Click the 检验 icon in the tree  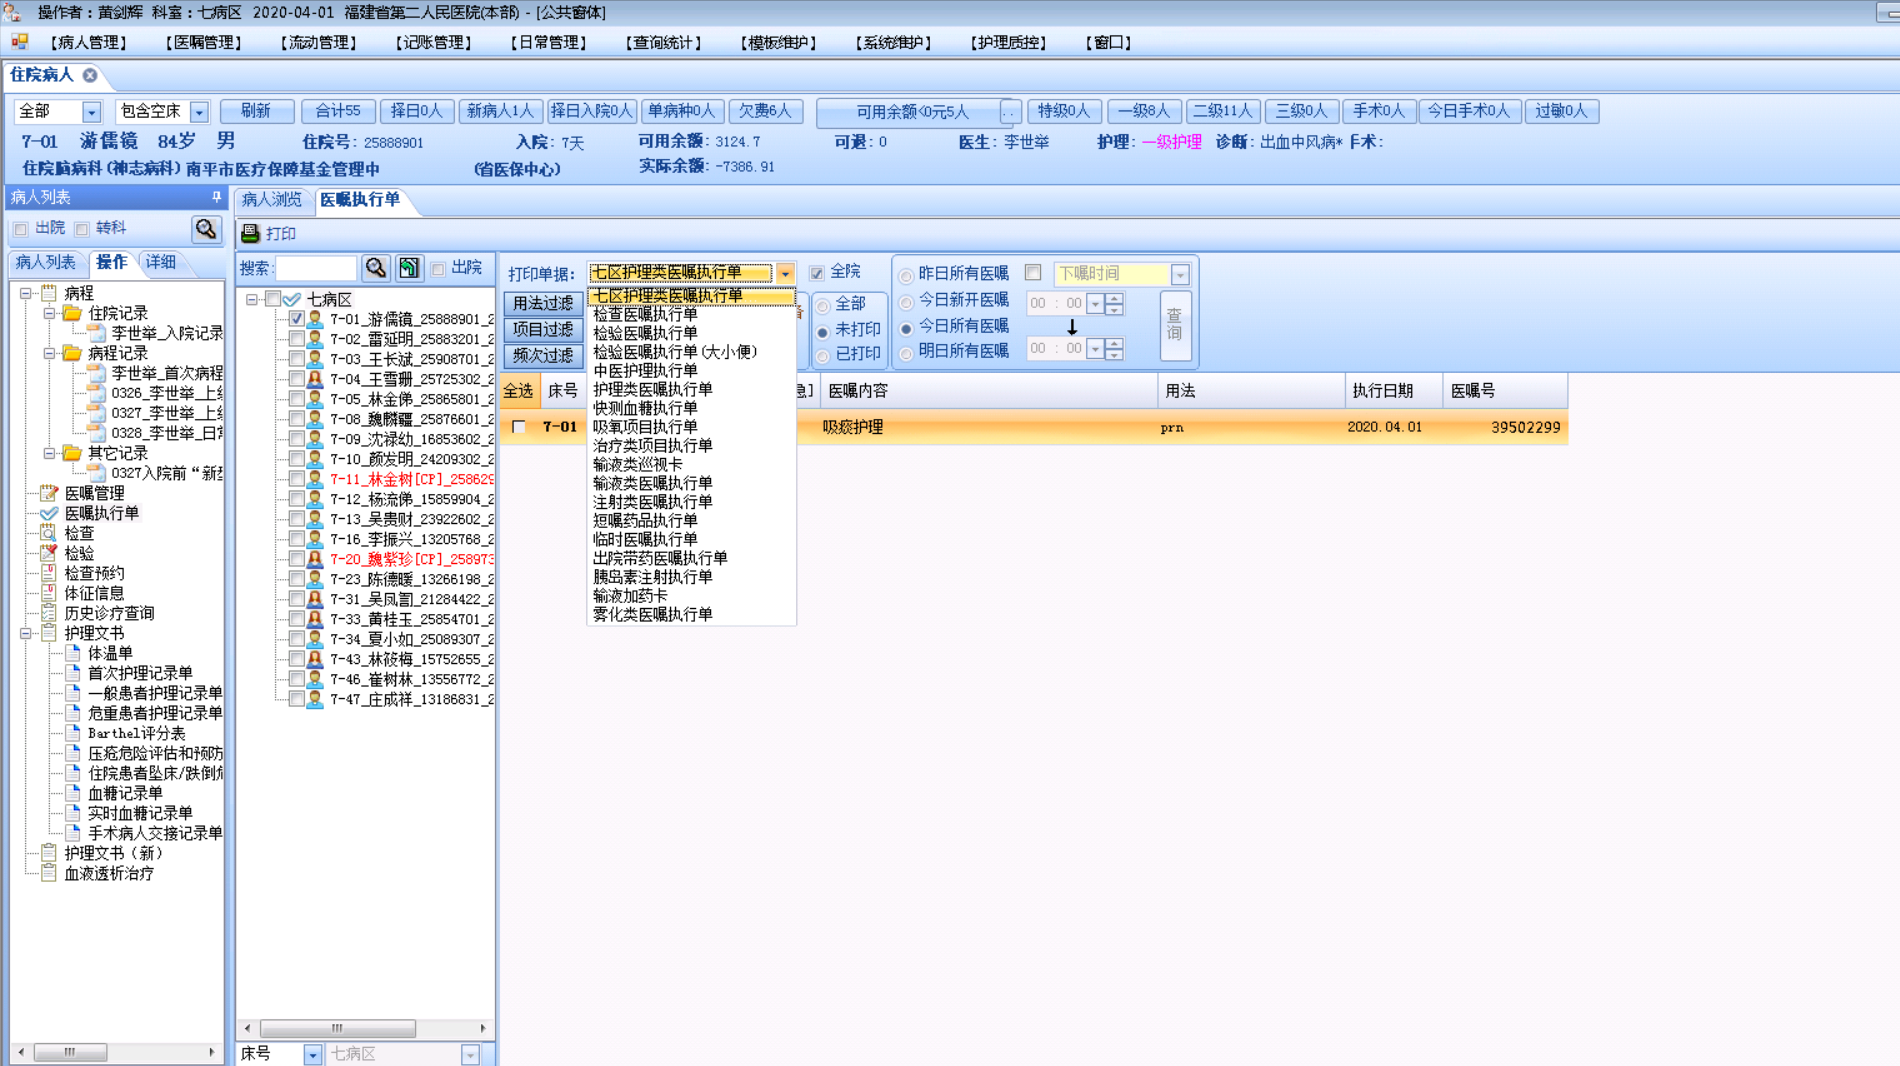(x=48, y=553)
